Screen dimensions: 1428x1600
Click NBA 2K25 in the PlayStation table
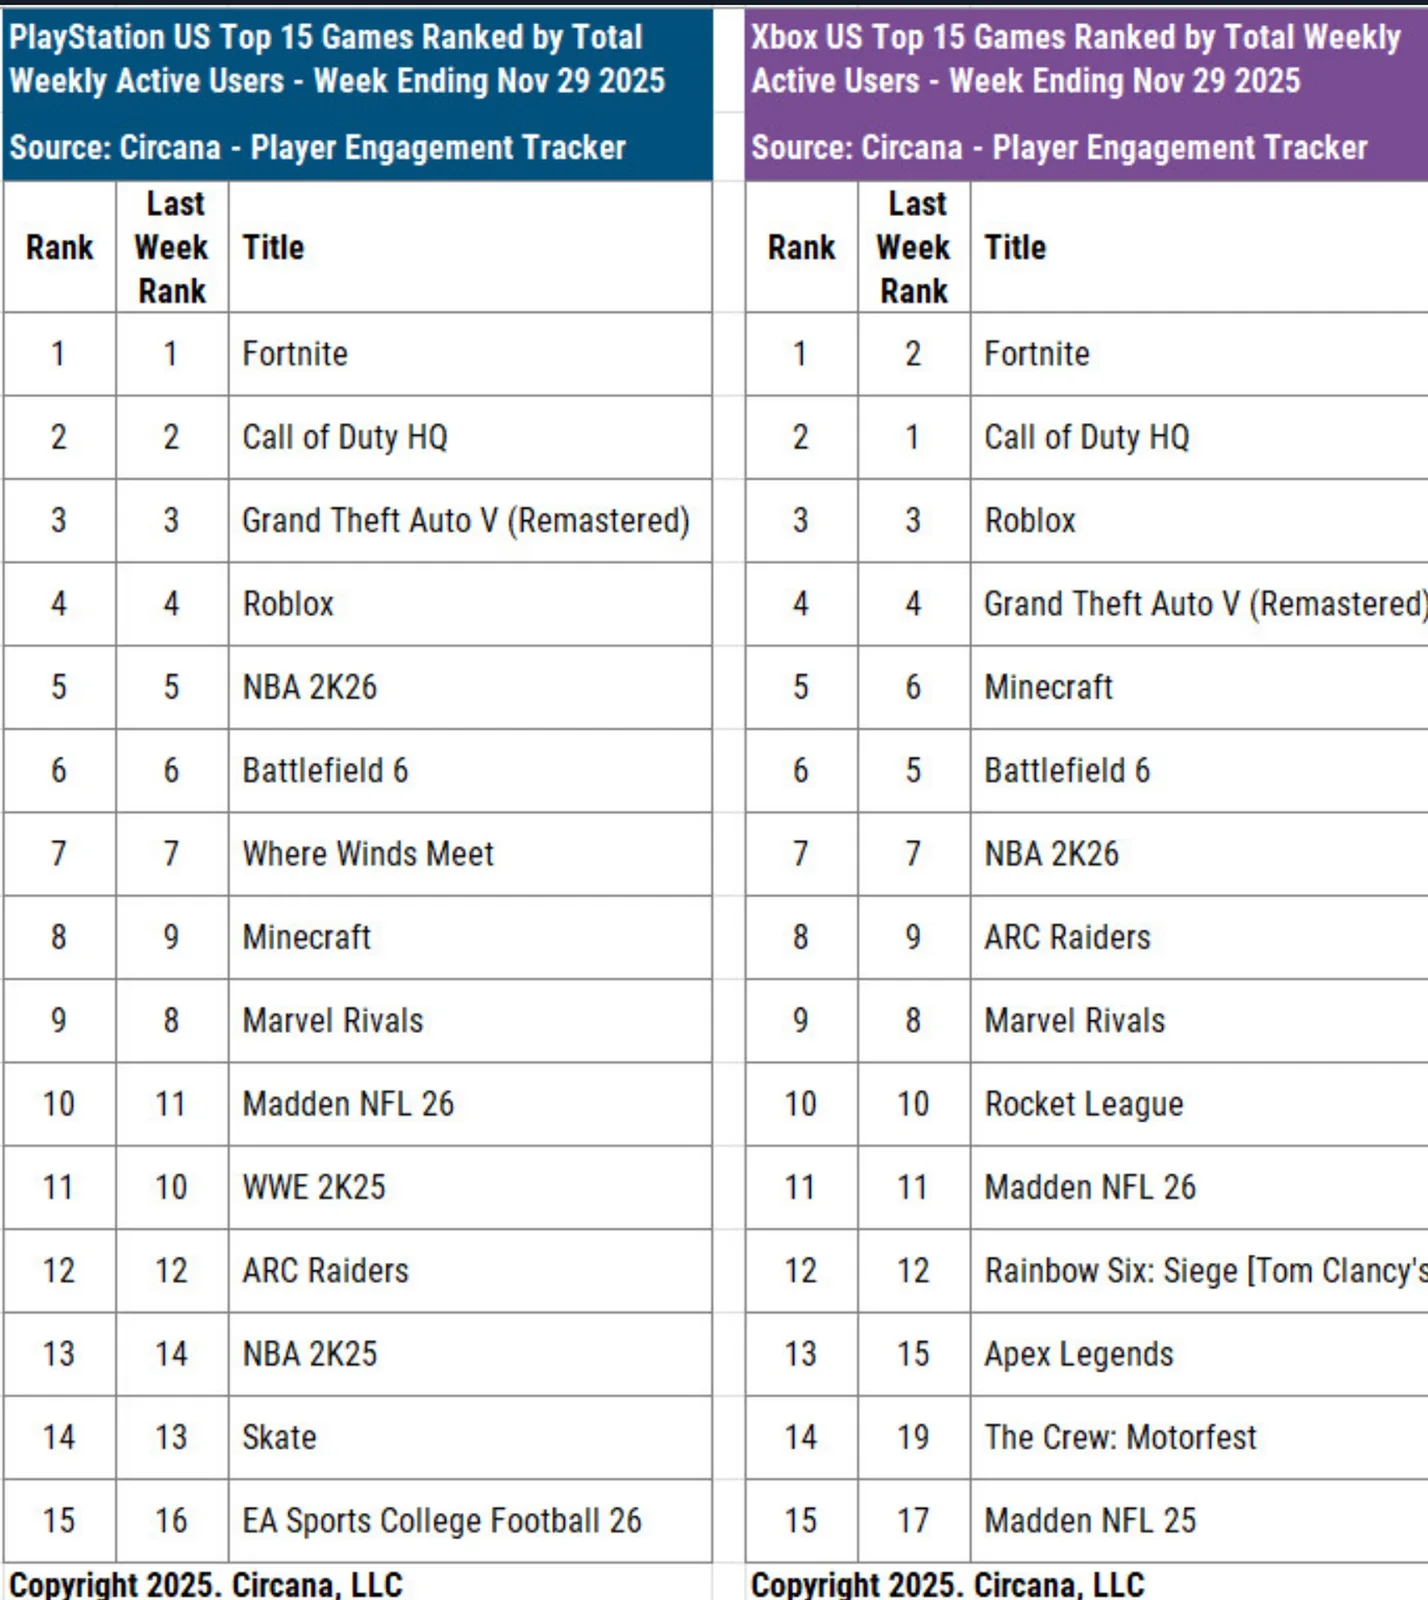click(x=310, y=1354)
